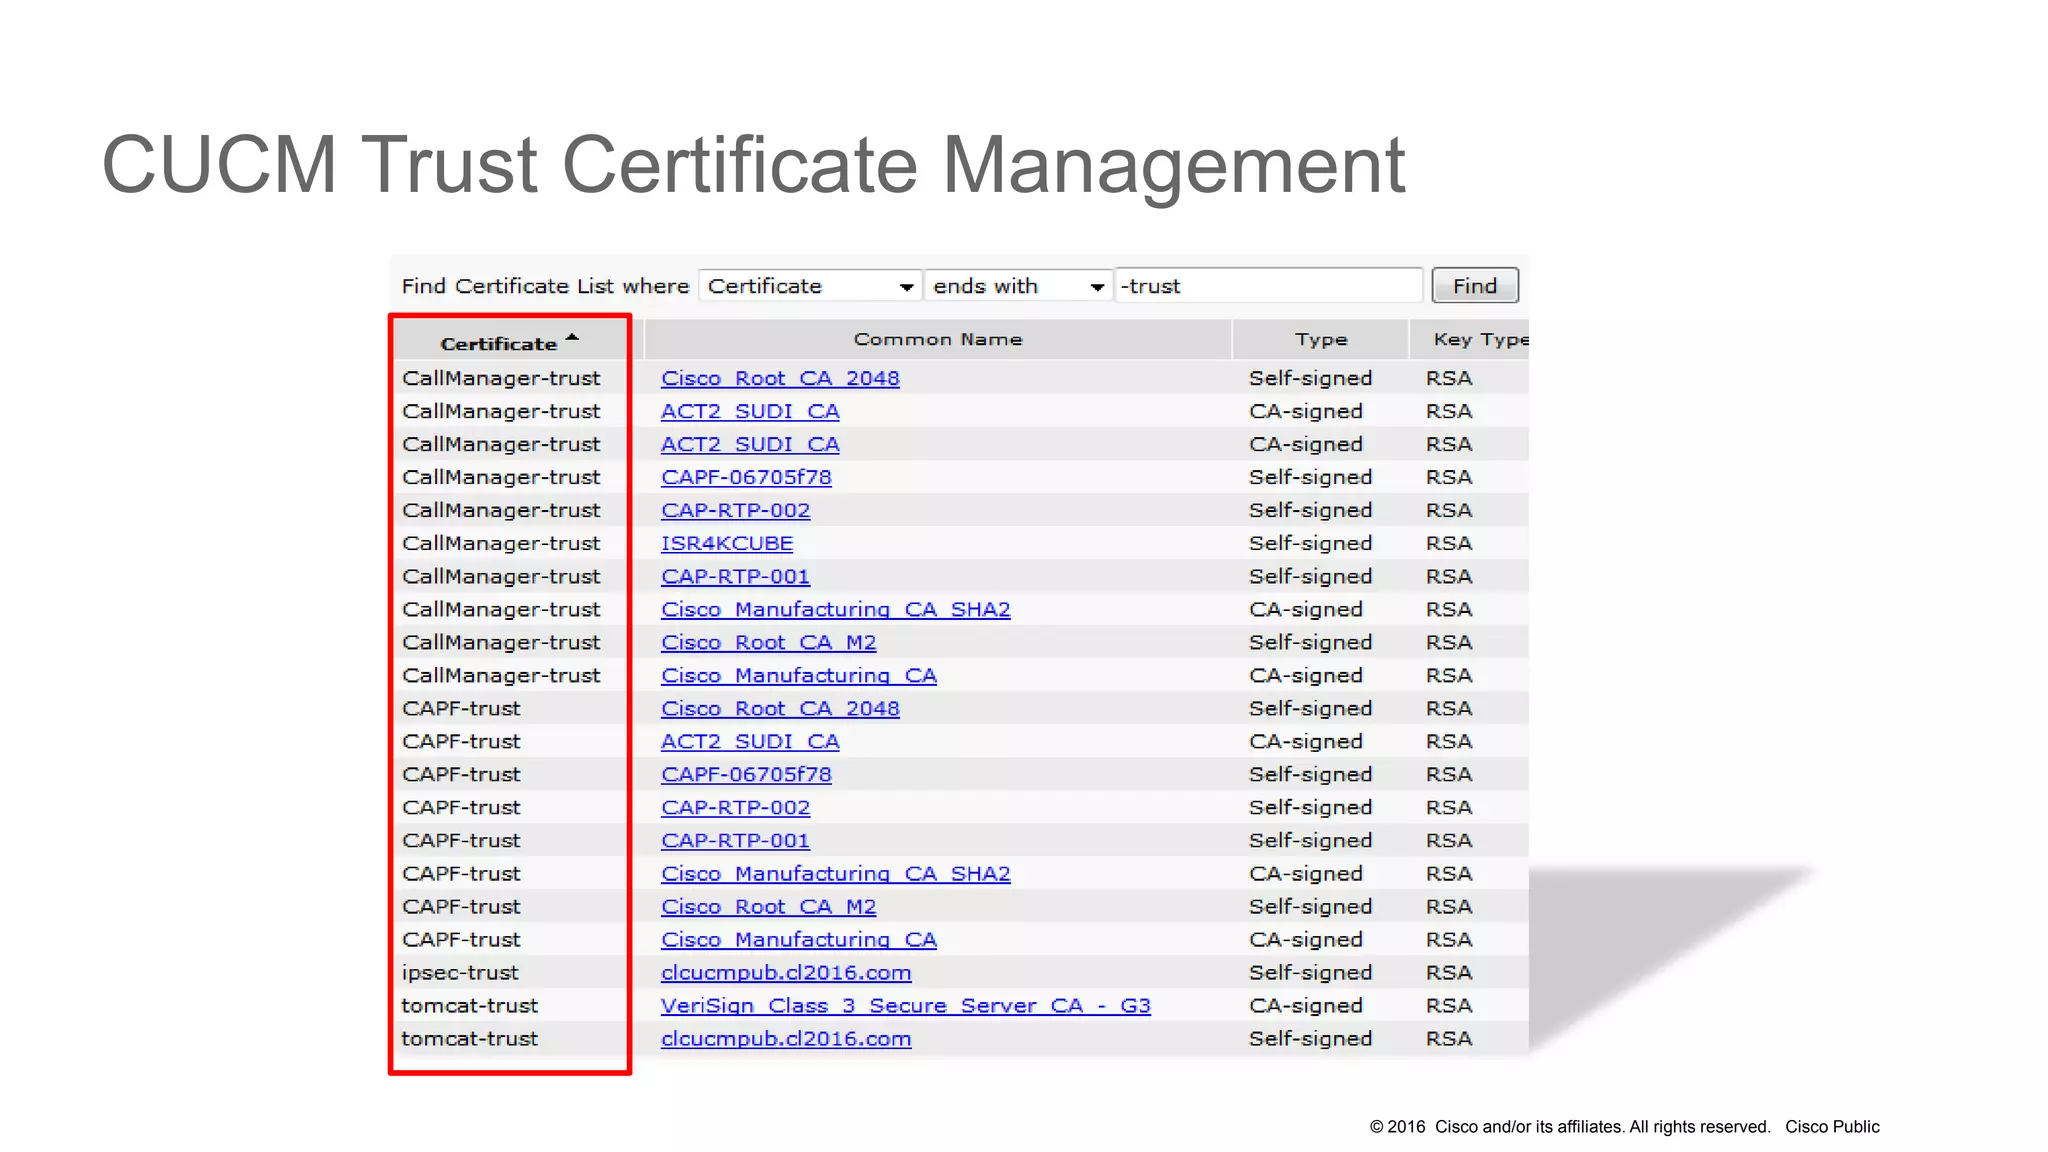Screen dimensions: 2048x1152
Task: Open Cisco_Root_CA_2048 in first CallManager-trust row
Action: [x=780, y=378]
